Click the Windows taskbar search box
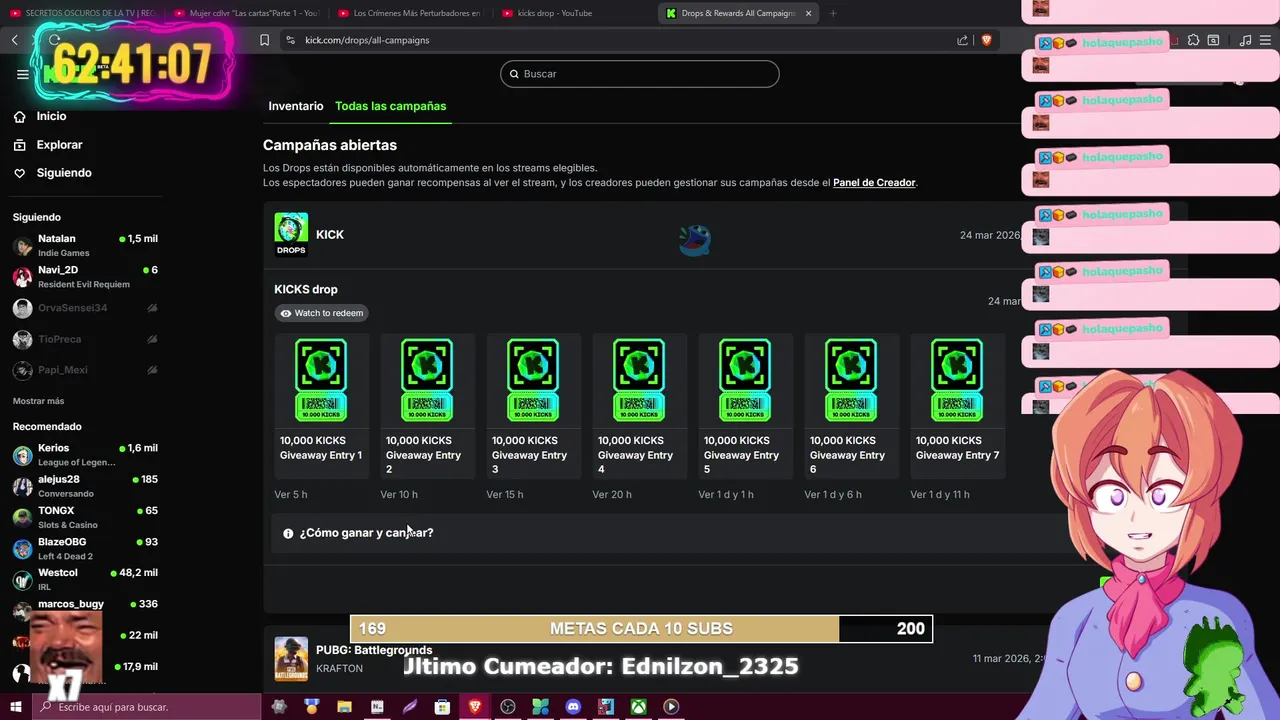This screenshot has width=1280, height=720. (x=147, y=707)
